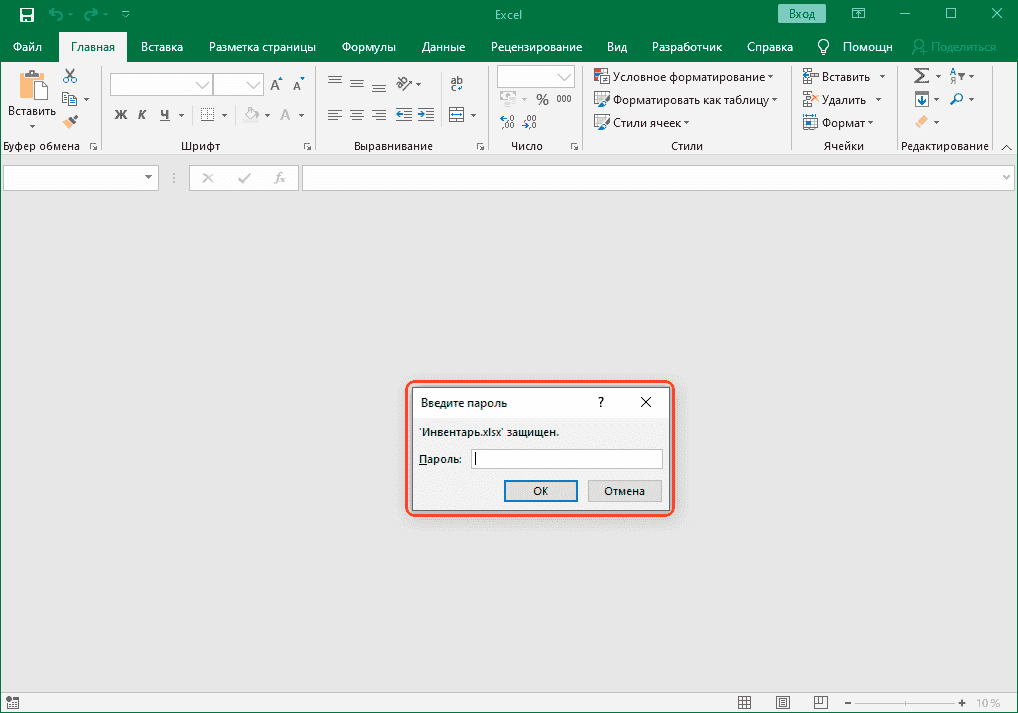
Task: Toggle Bold (Ж) formatting
Action: [121, 115]
